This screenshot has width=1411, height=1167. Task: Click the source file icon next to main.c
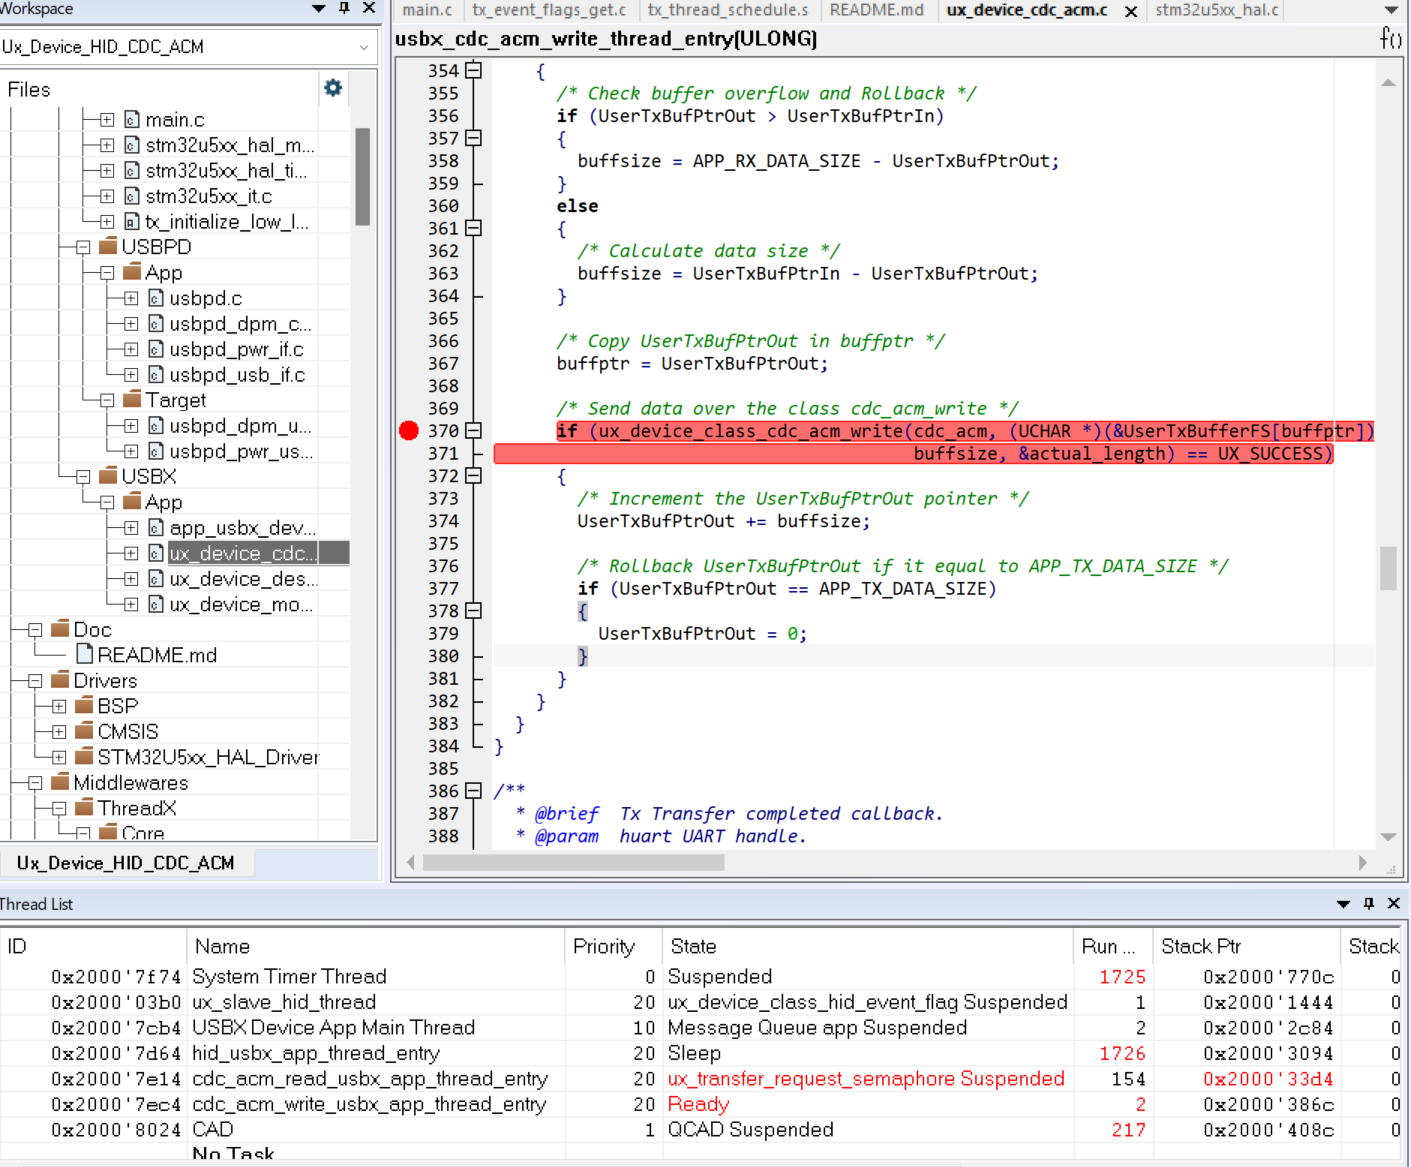point(133,119)
